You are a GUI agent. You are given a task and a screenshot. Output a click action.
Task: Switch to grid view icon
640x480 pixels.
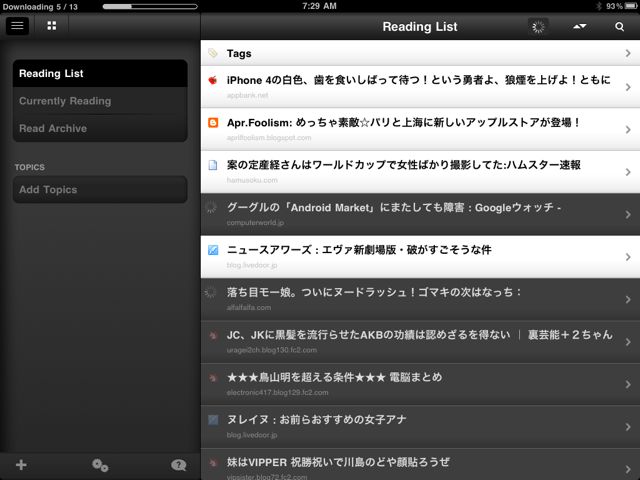pos(51,26)
